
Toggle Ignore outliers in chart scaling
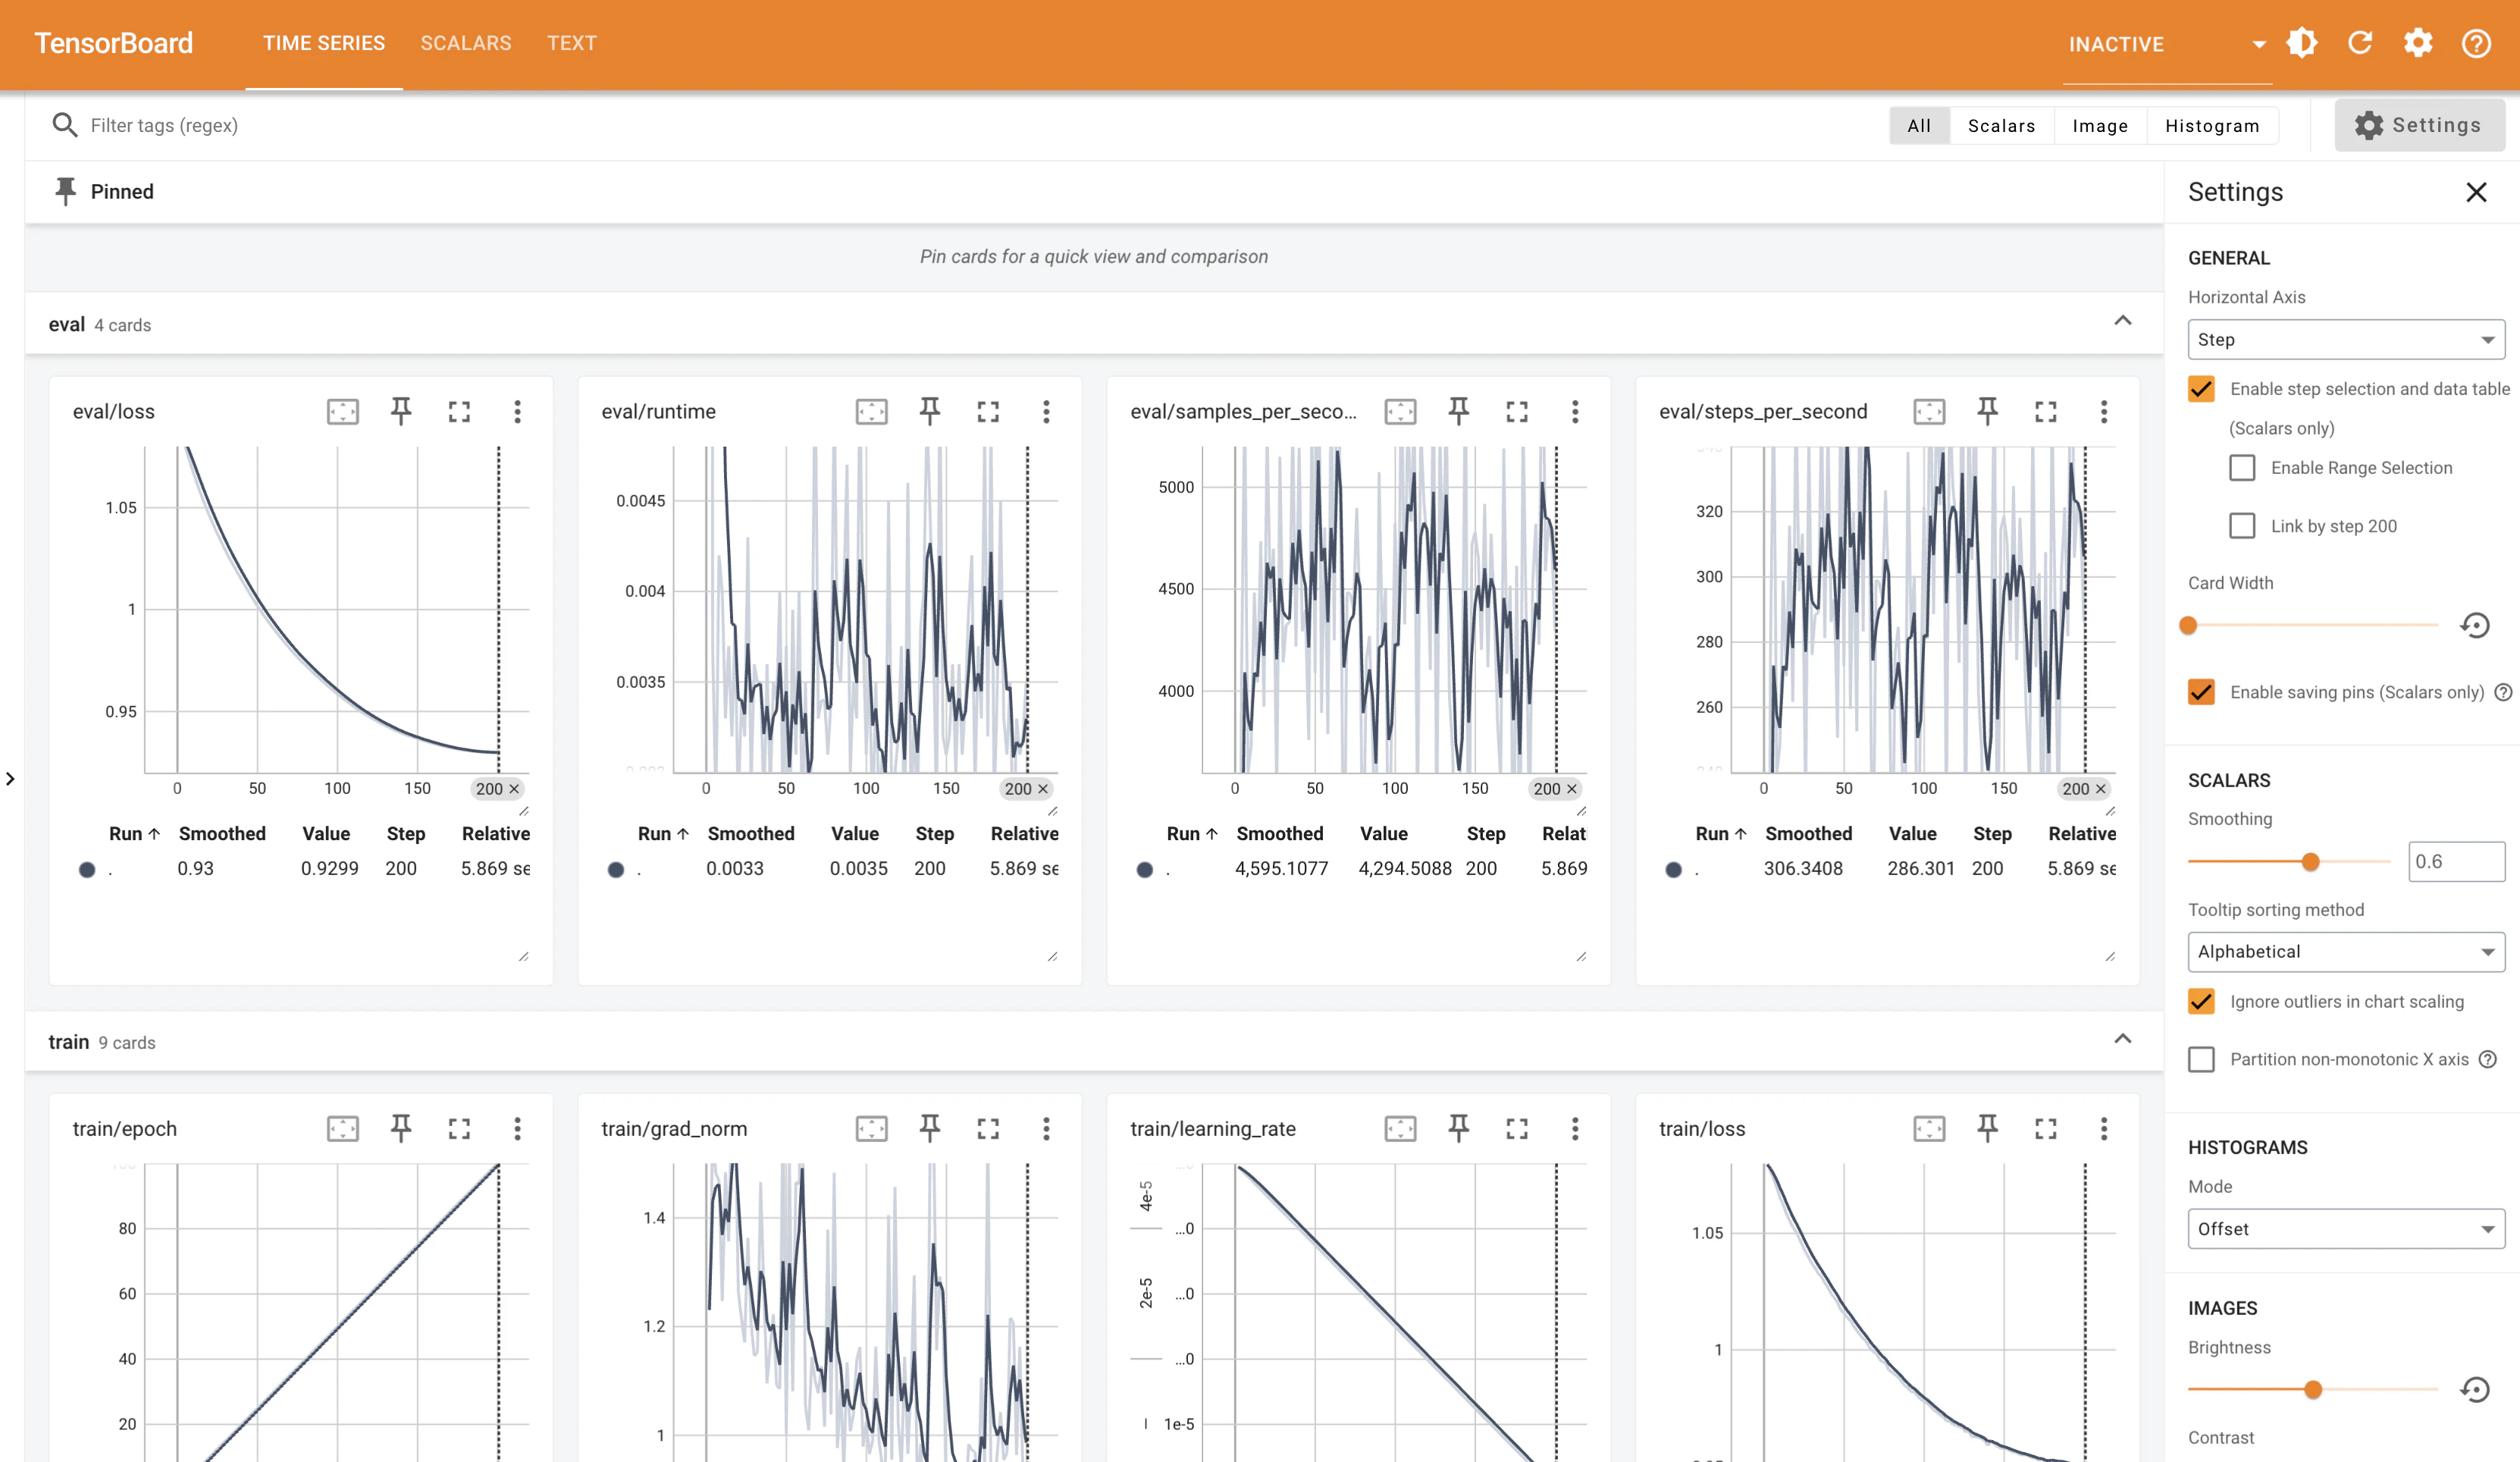point(2201,1001)
